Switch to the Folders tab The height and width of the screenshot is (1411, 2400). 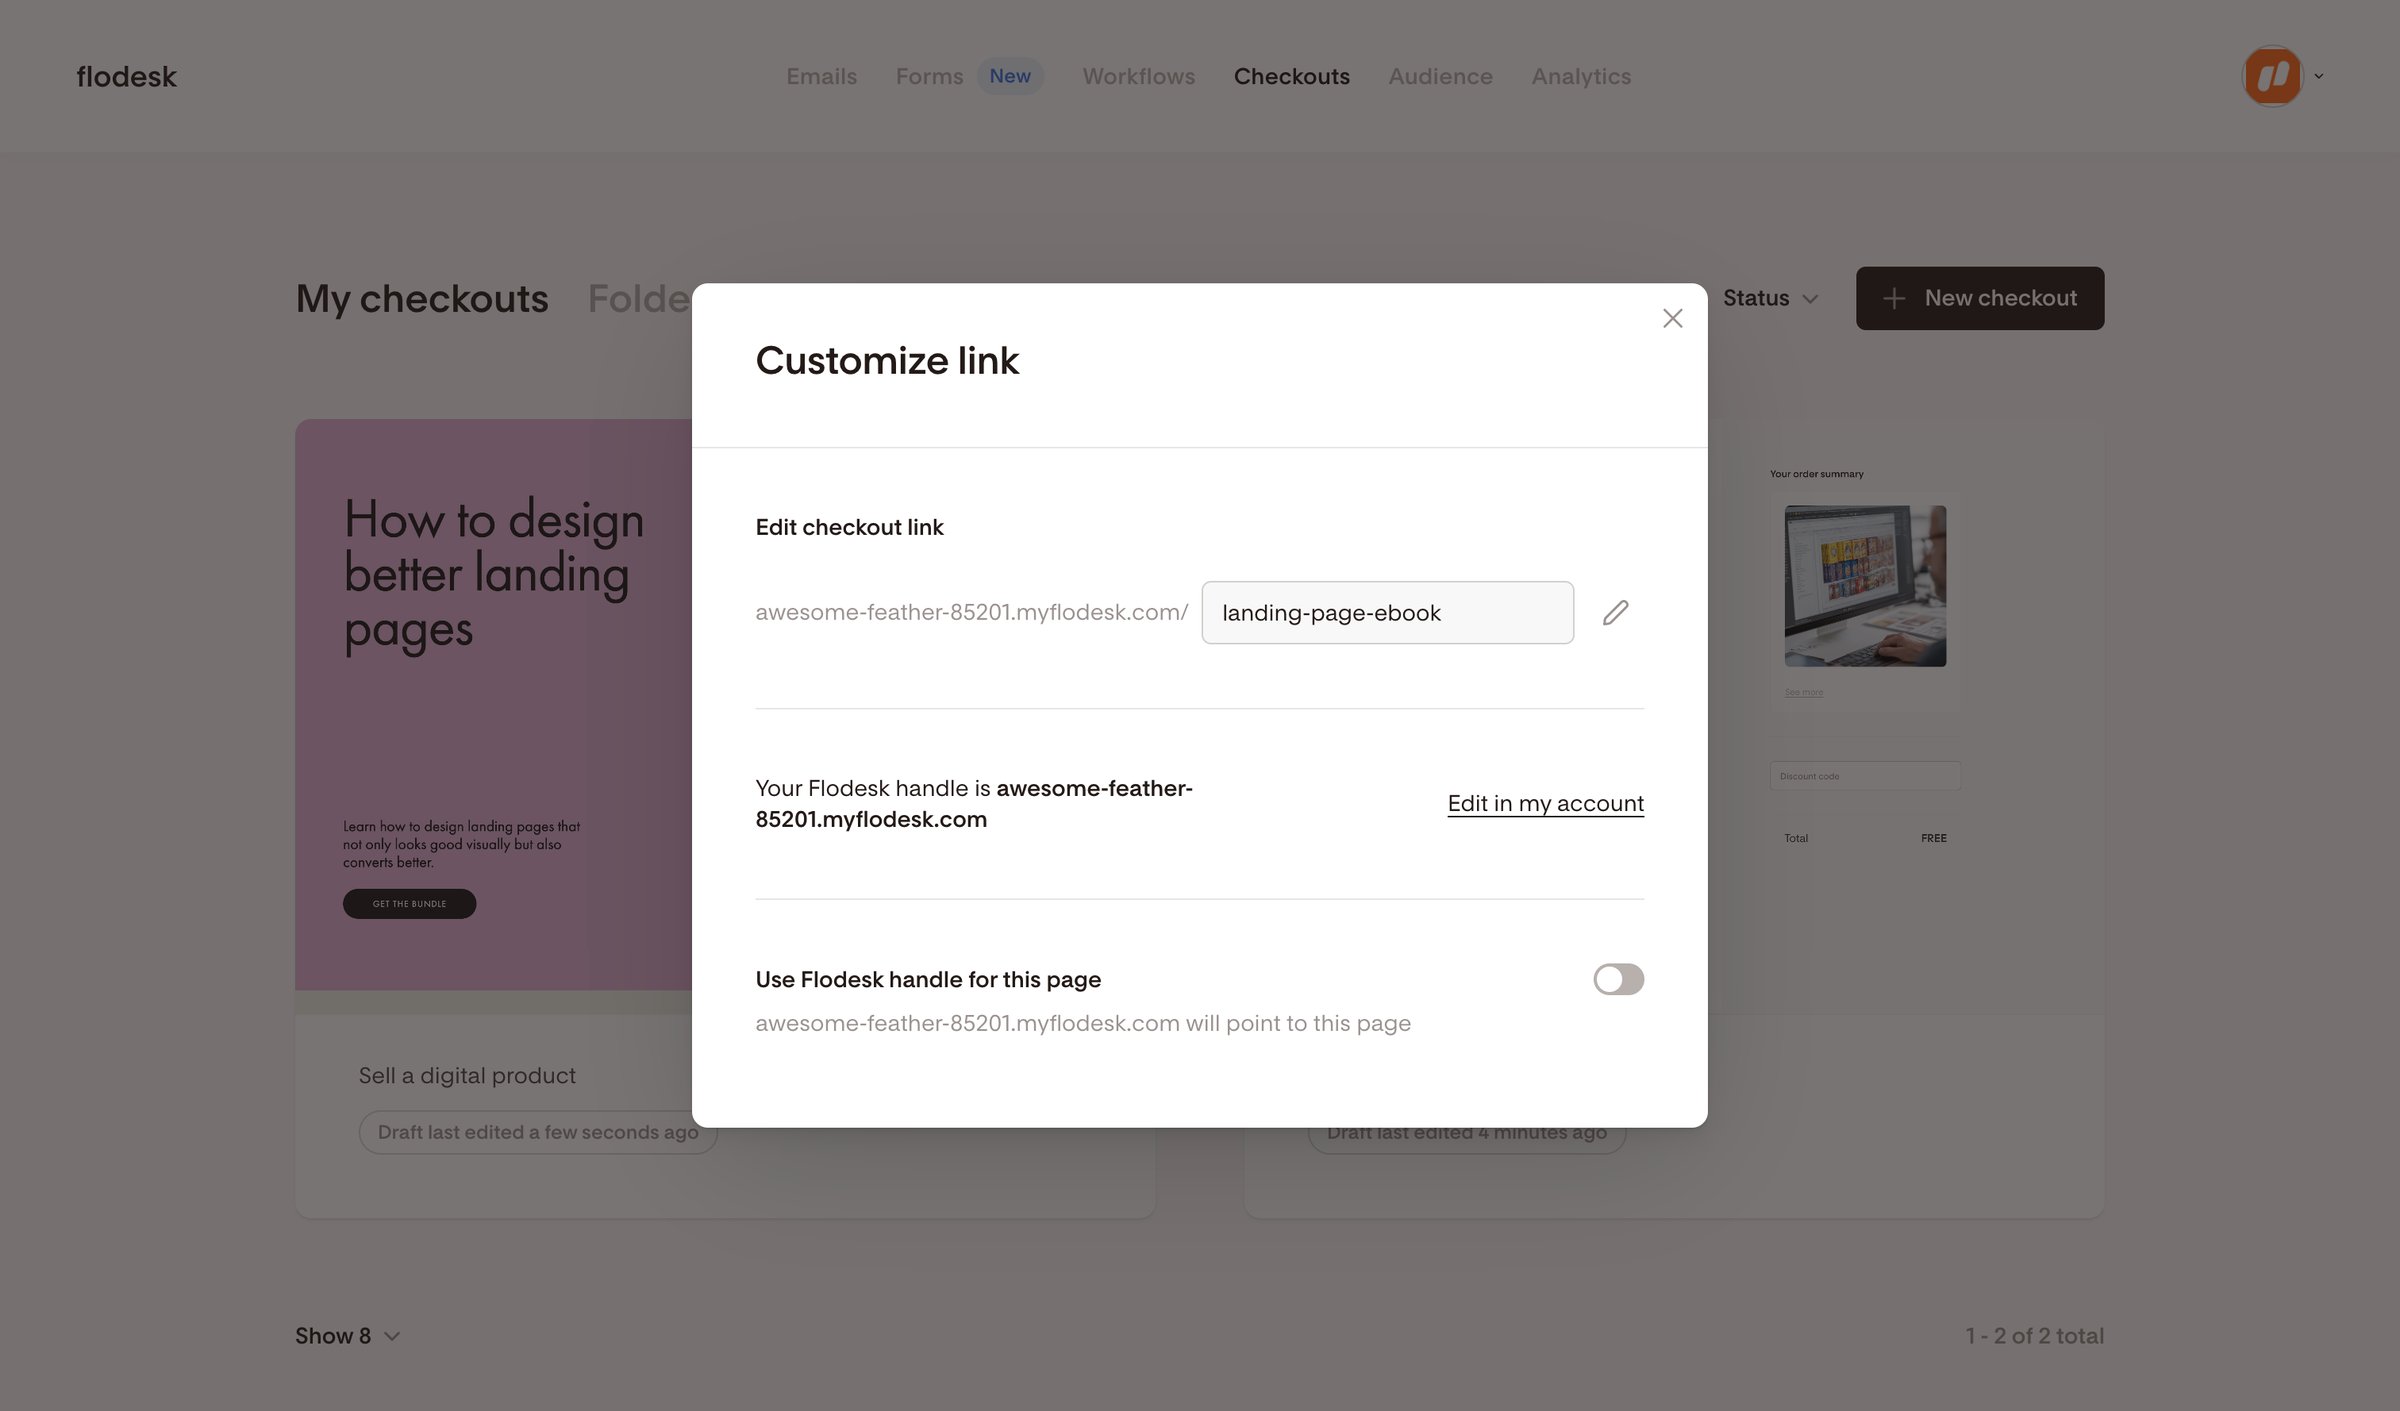pos(639,299)
